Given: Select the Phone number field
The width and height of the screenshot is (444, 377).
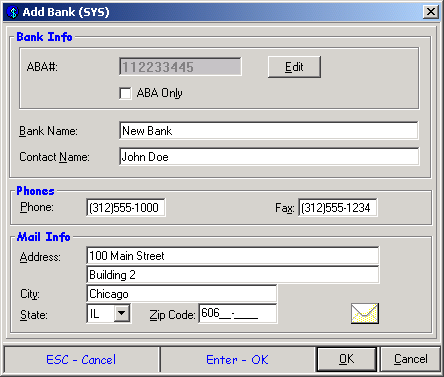Looking at the screenshot, I should coord(126,208).
